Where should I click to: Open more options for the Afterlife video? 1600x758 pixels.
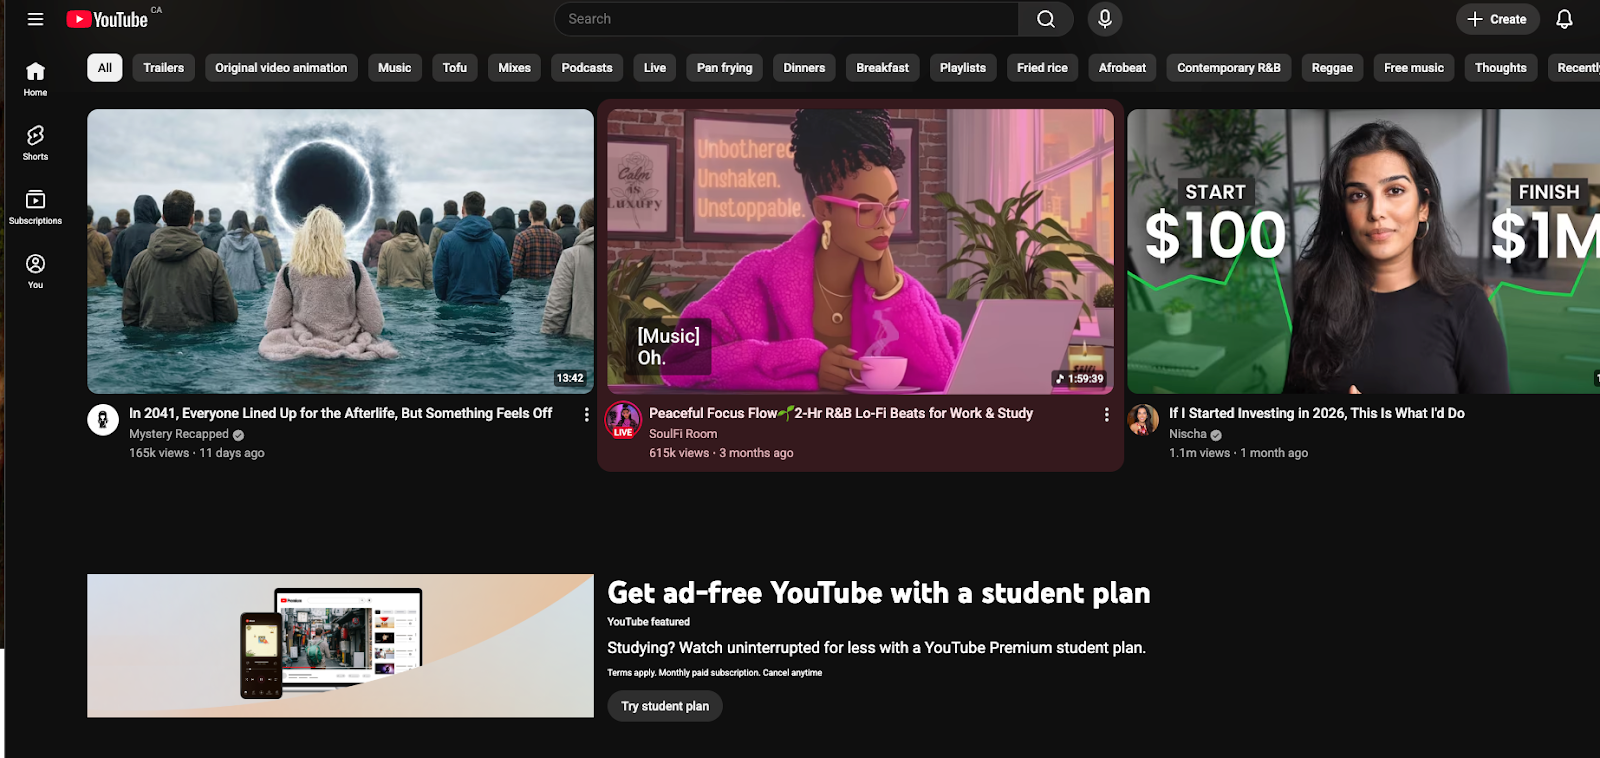[x=587, y=414]
